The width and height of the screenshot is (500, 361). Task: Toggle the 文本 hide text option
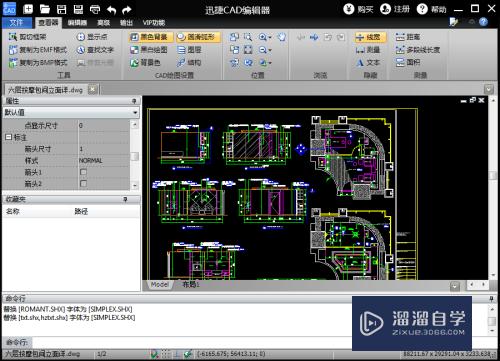coord(368,63)
